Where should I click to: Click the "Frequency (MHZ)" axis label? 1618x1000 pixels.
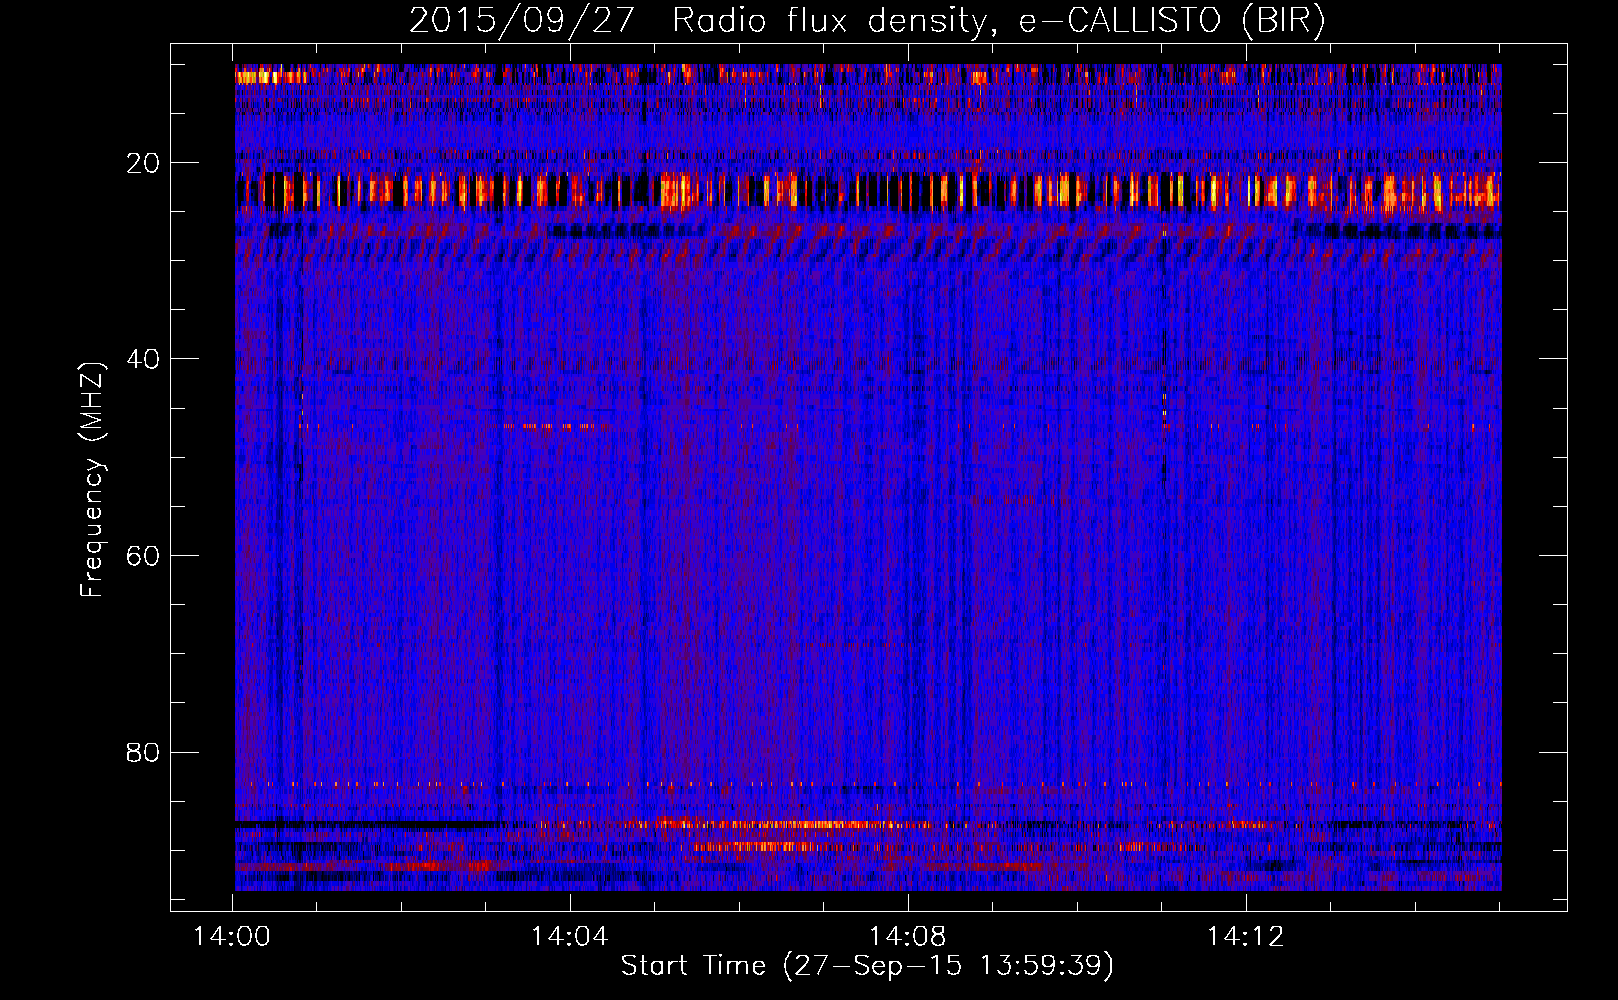pyautogui.click(x=92, y=479)
